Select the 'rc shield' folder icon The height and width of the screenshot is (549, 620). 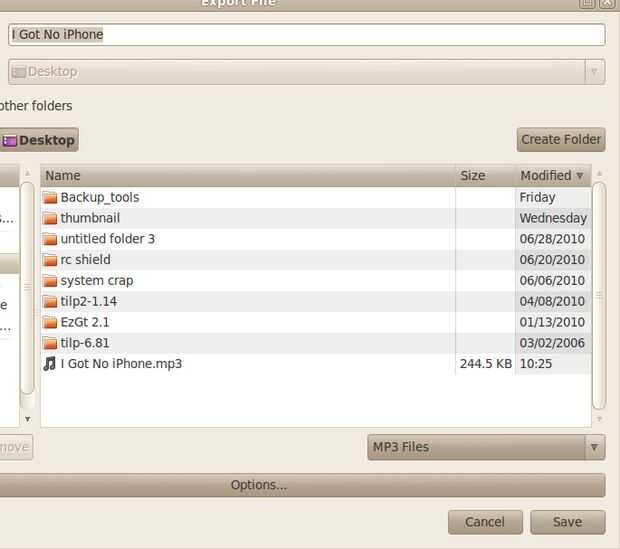point(50,260)
